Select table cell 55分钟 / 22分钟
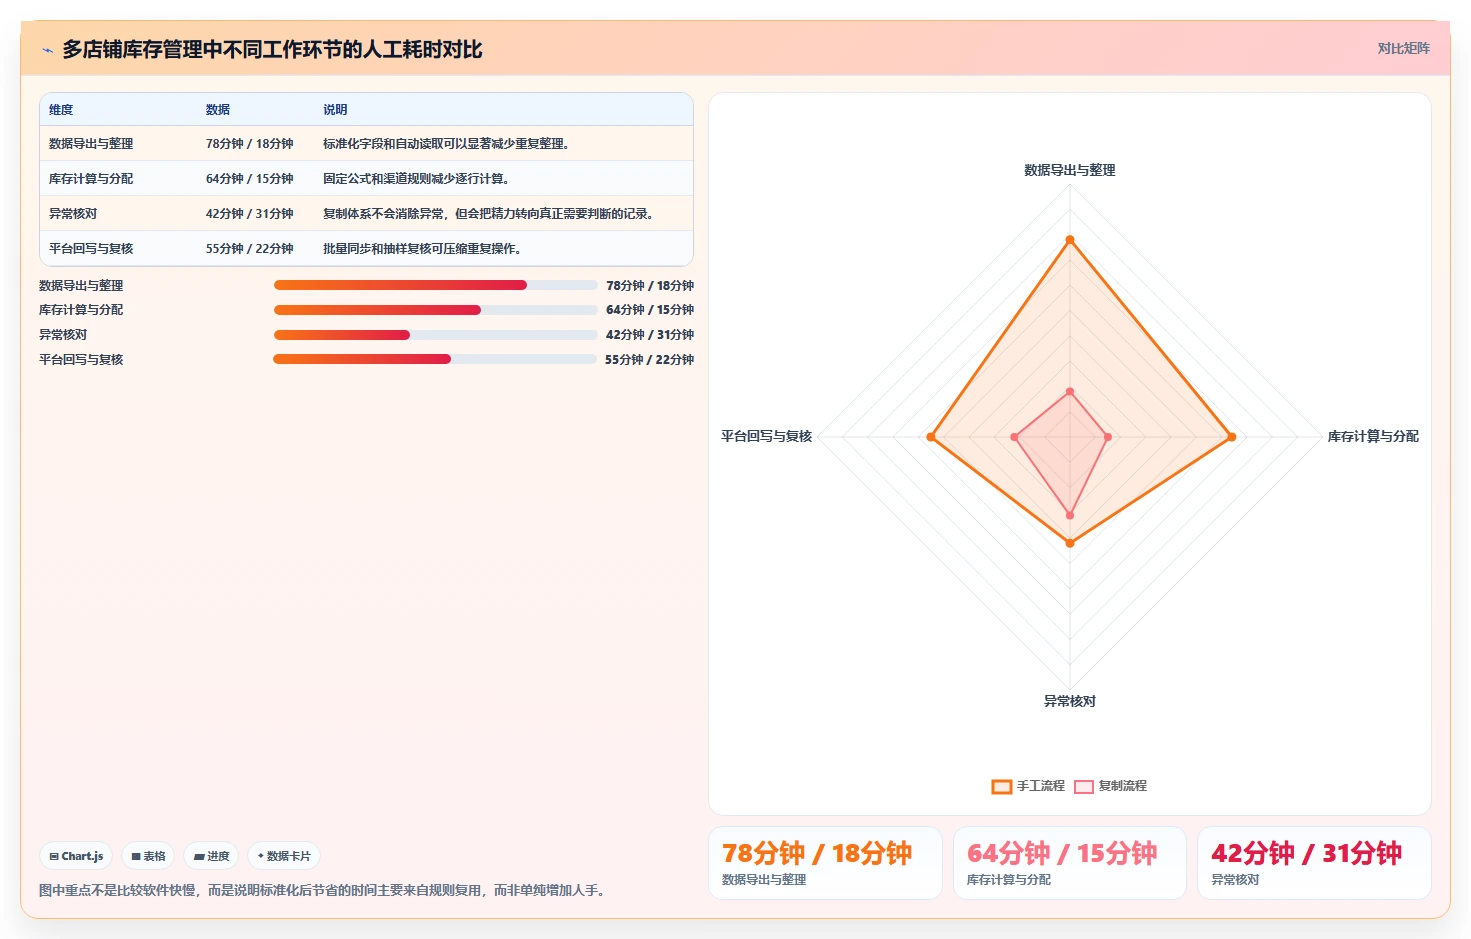The width and height of the screenshot is (1471, 939). coord(249,249)
